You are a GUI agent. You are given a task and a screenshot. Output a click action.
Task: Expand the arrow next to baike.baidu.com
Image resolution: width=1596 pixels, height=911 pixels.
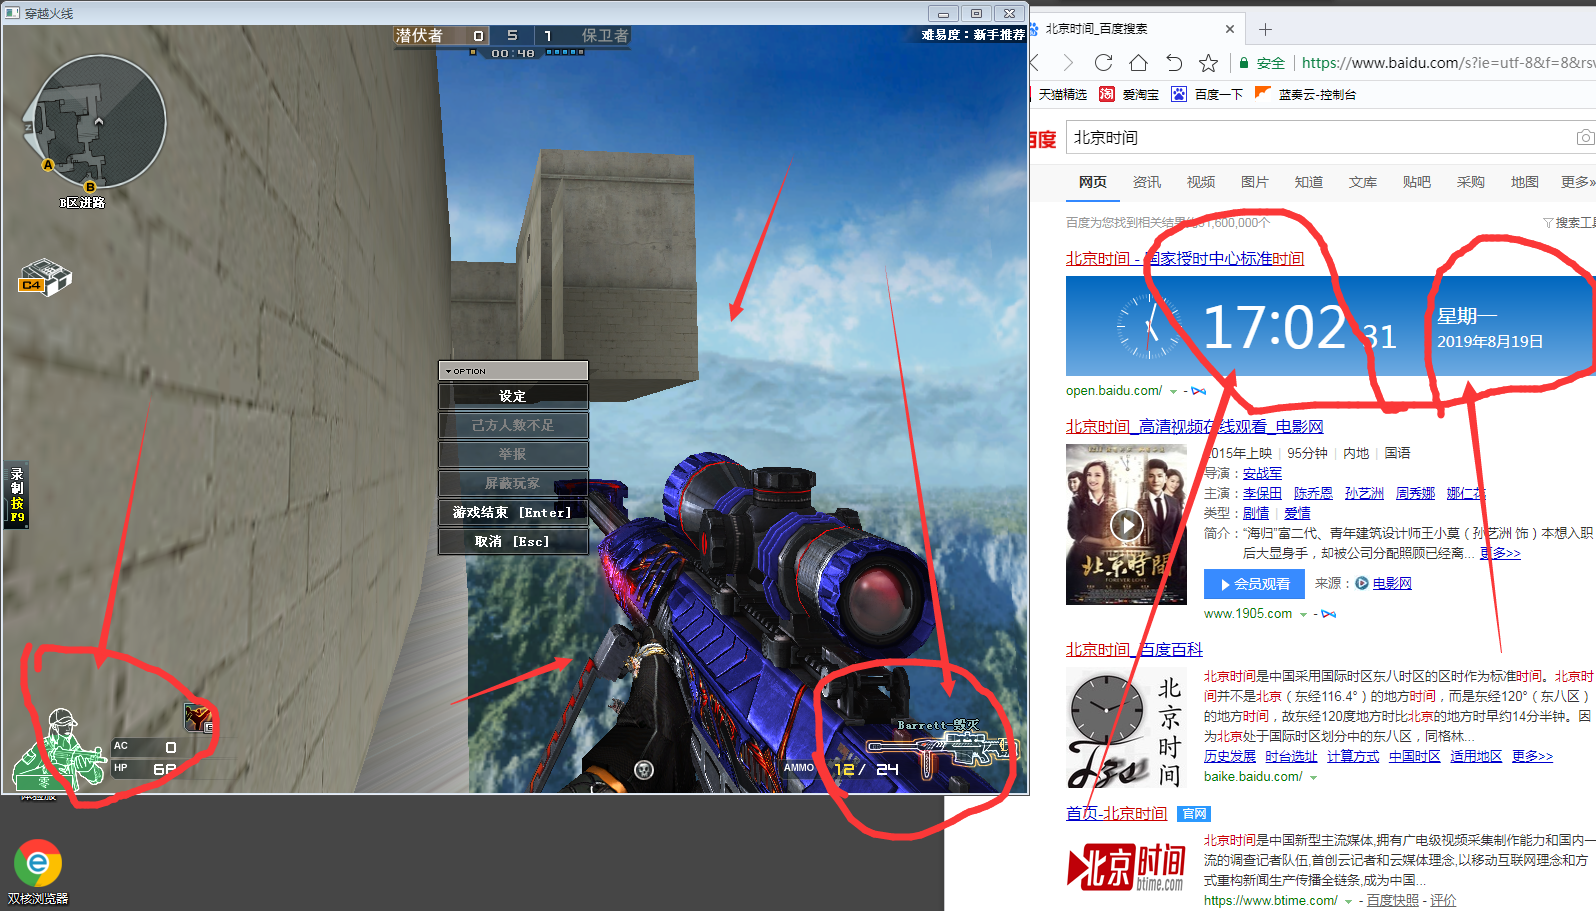click(x=1313, y=777)
